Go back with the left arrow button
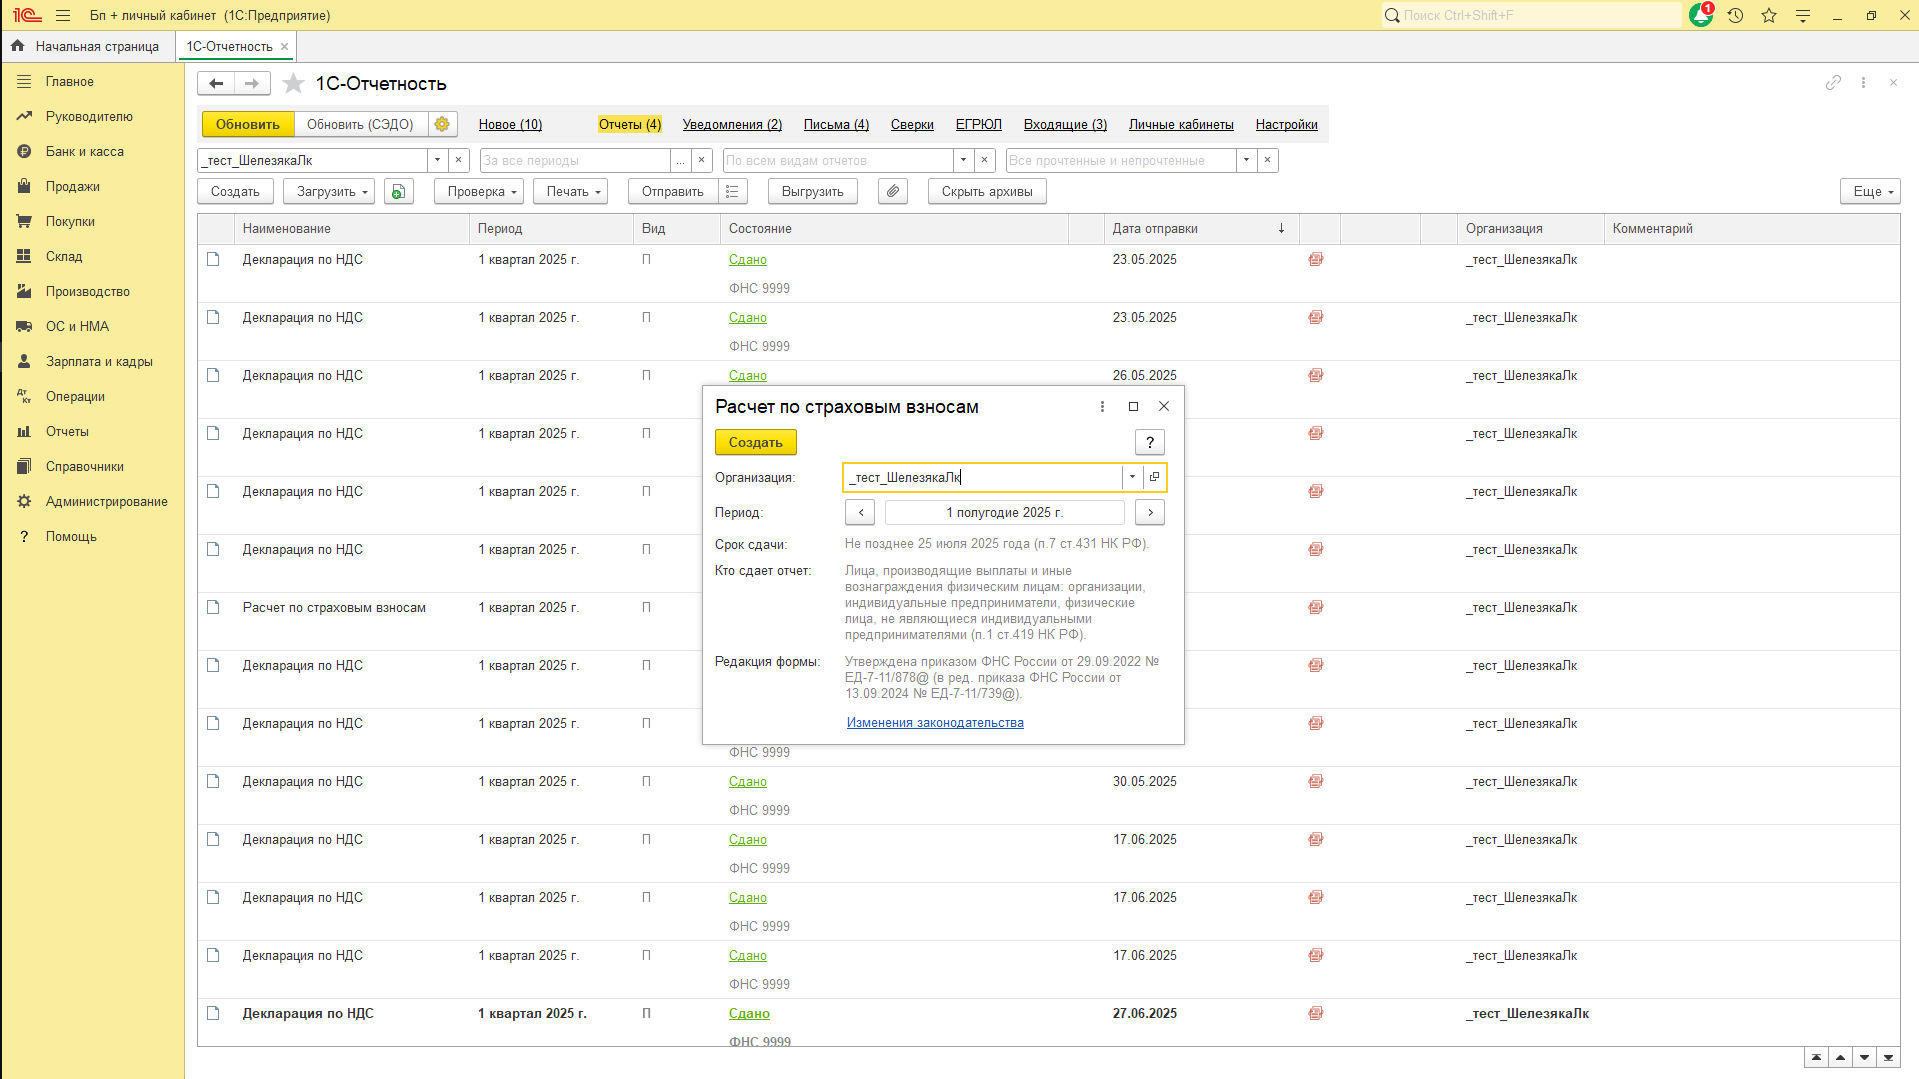Screen dimensions: 1919x1079 pos(216,83)
